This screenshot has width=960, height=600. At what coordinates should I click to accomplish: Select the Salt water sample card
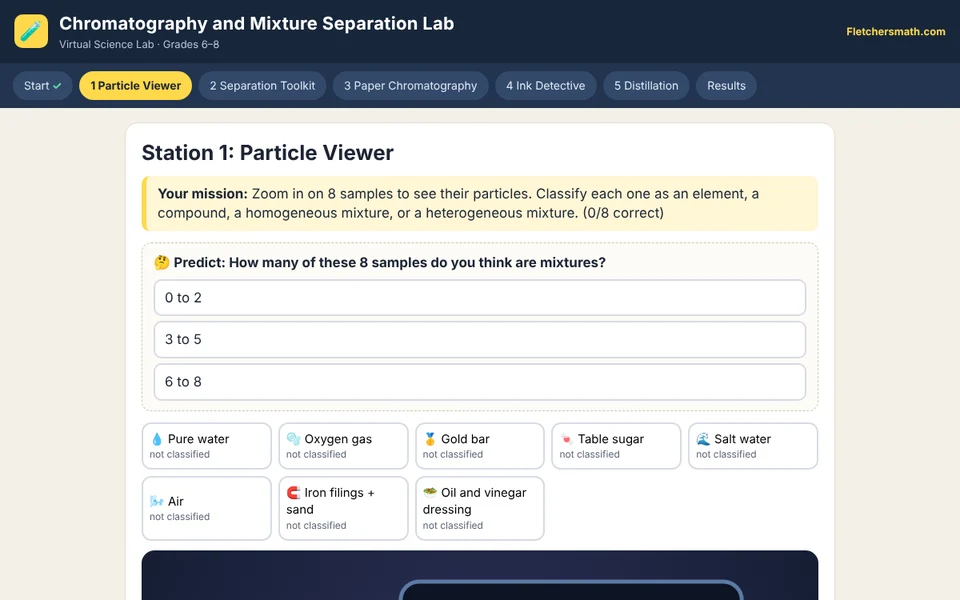752,446
